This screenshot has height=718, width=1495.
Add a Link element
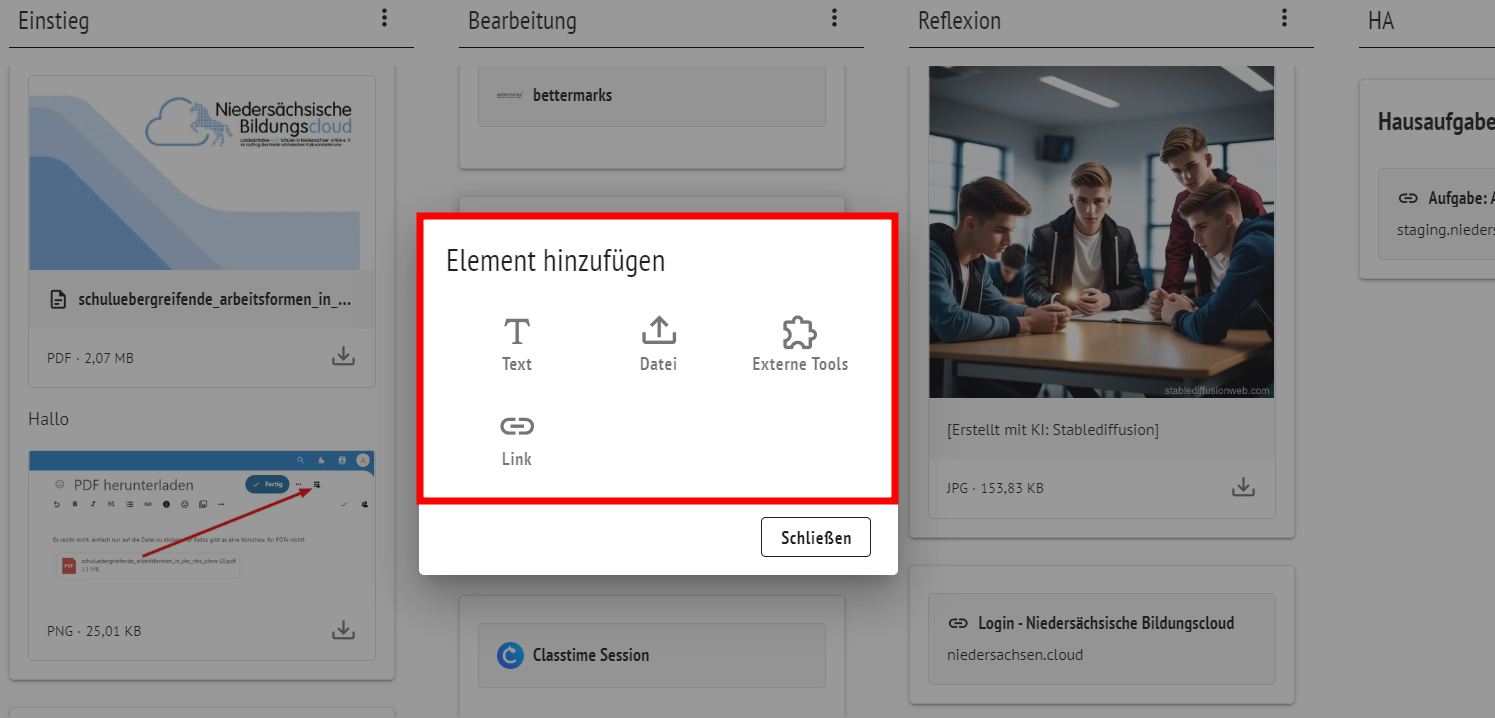(x=516, y=436)
